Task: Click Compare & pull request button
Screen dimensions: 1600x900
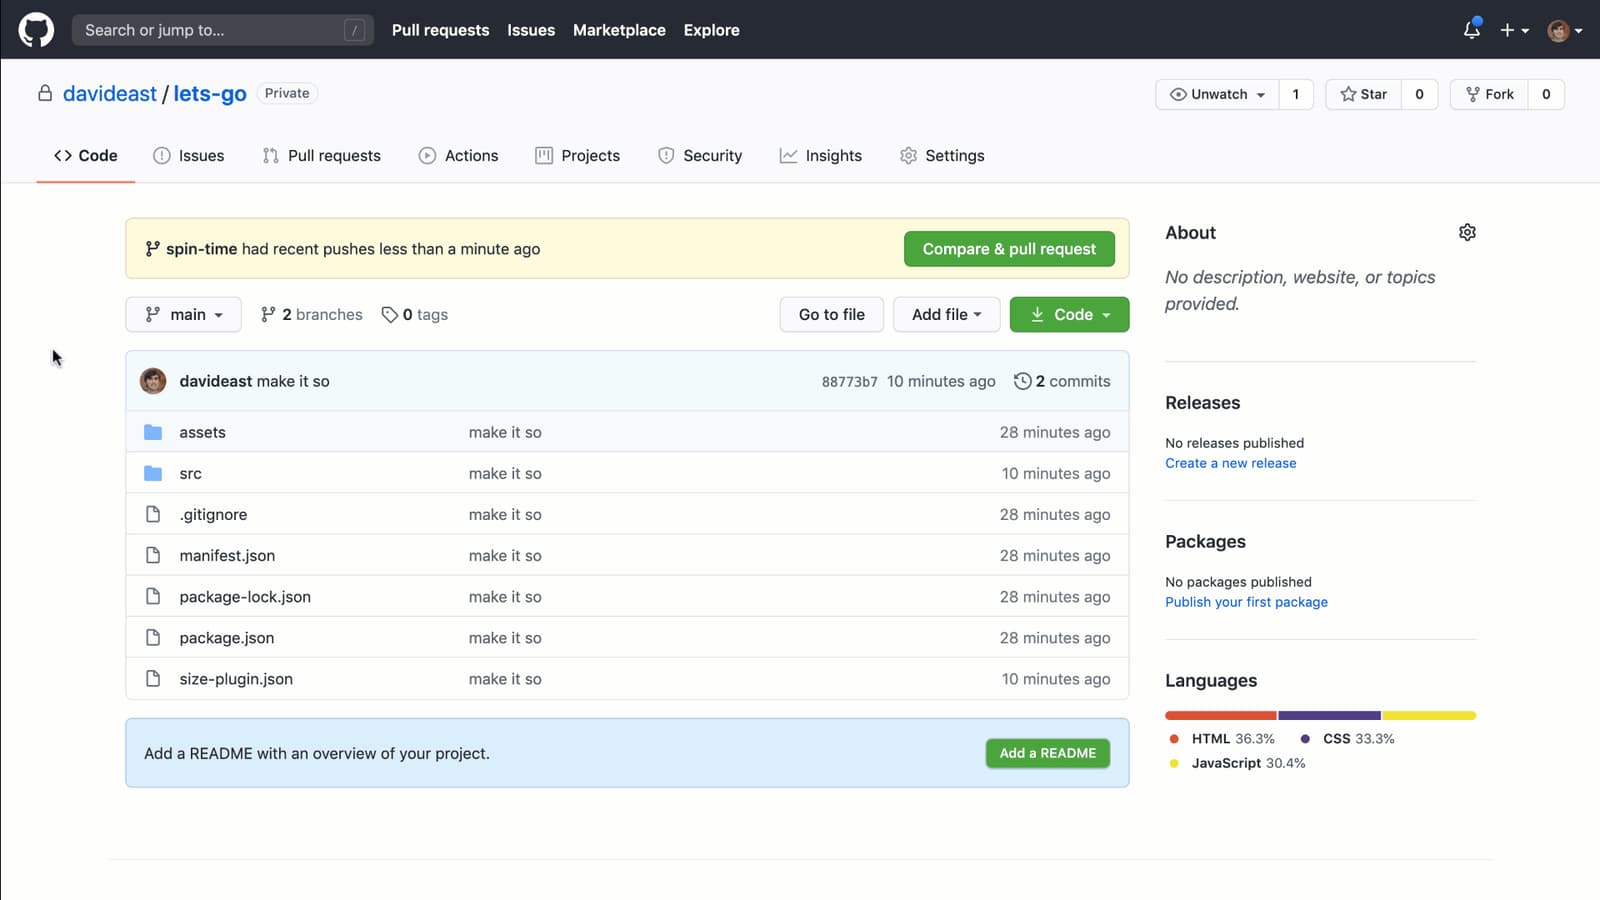Action: pos(1009,249)
